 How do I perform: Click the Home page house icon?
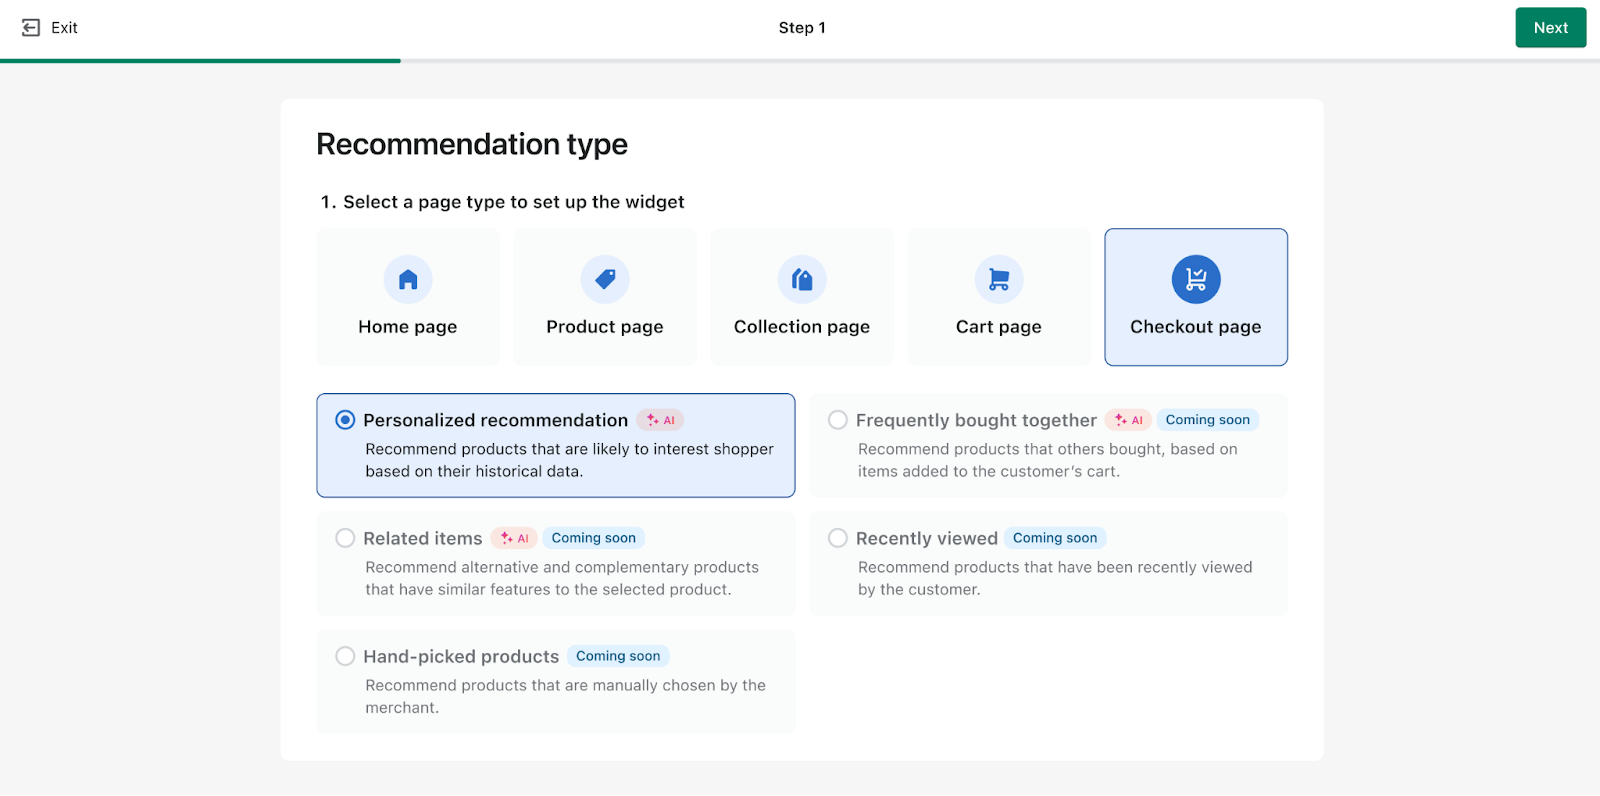click(x=407, y=279)
